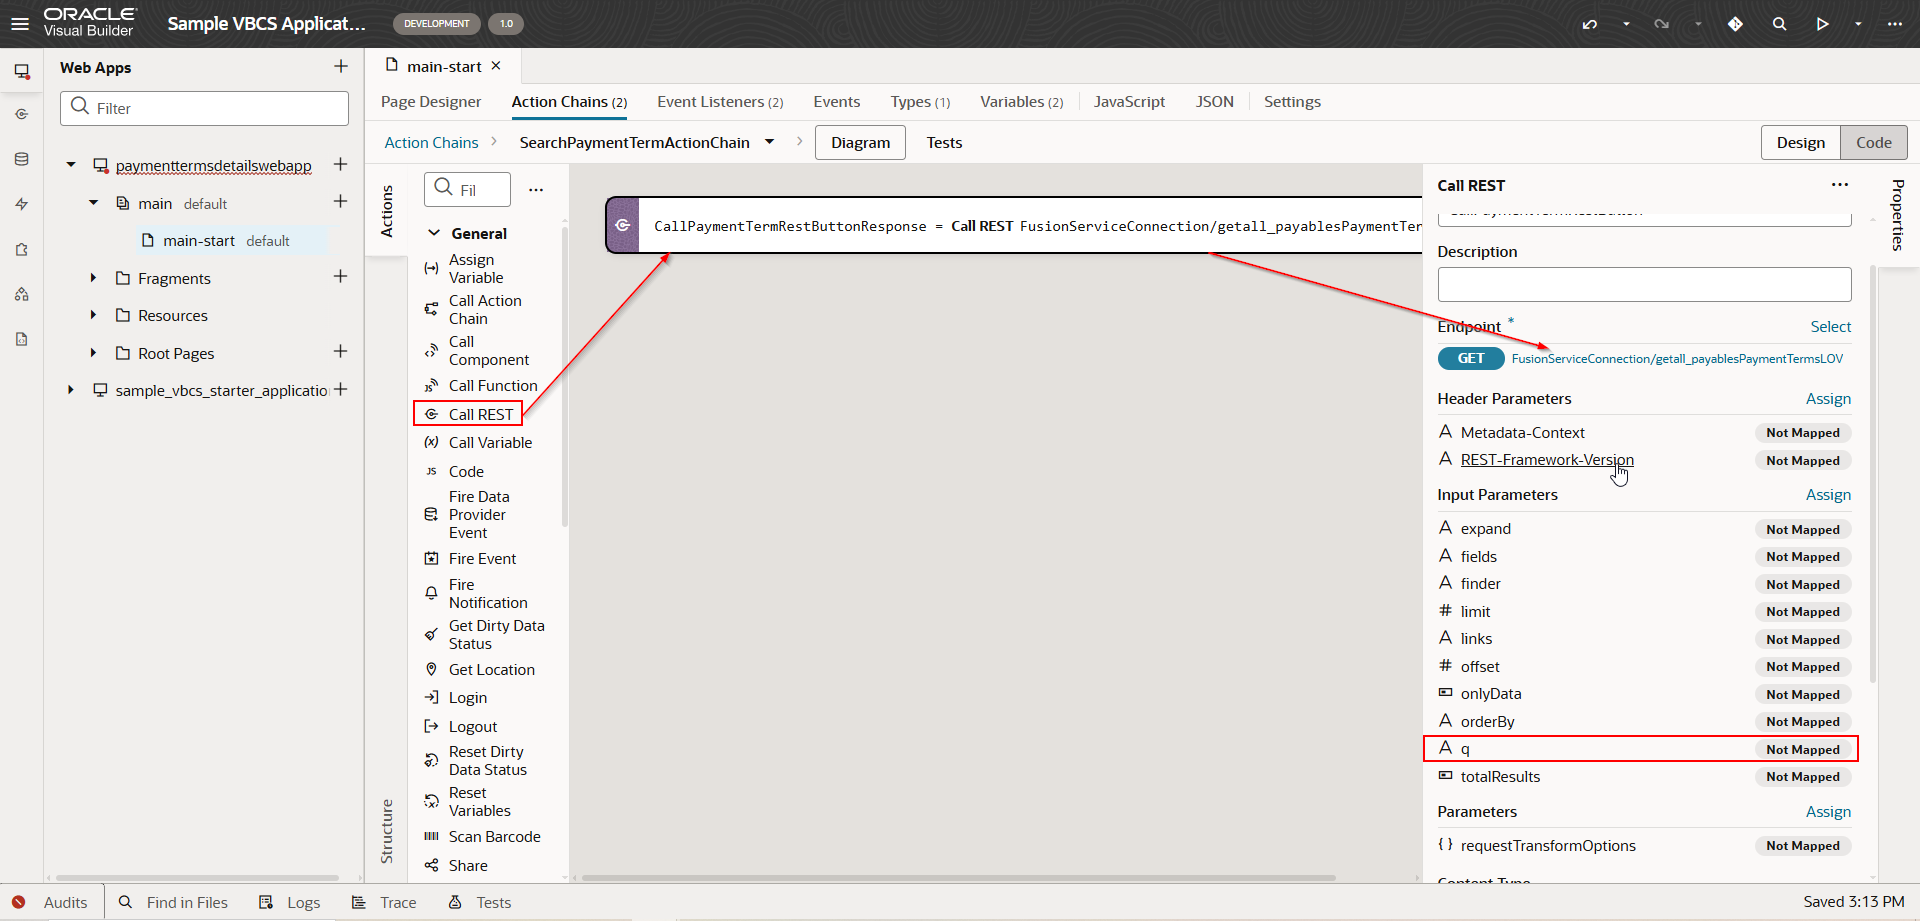The height and width of the screenshot is (921, 1920).
Task: Switch to Event Listeners tab
Action: point(720,102)
